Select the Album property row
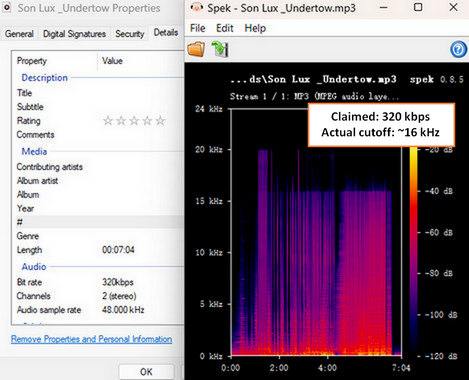Viewport: 469px width, 380px height. point(98,195)
